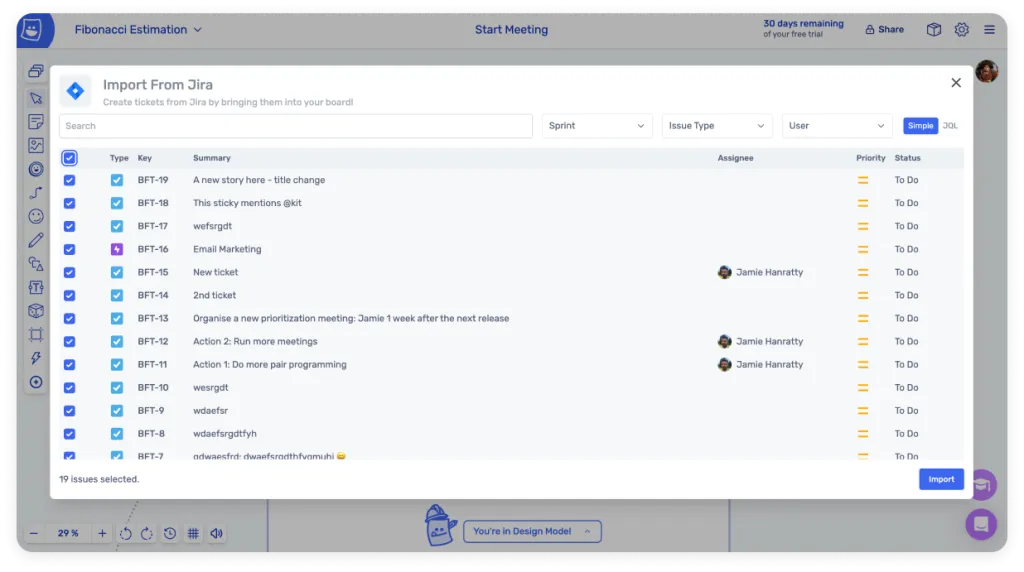Click the version history clock icon
This screenshot has height=572, width=1024.
point(170,534)
